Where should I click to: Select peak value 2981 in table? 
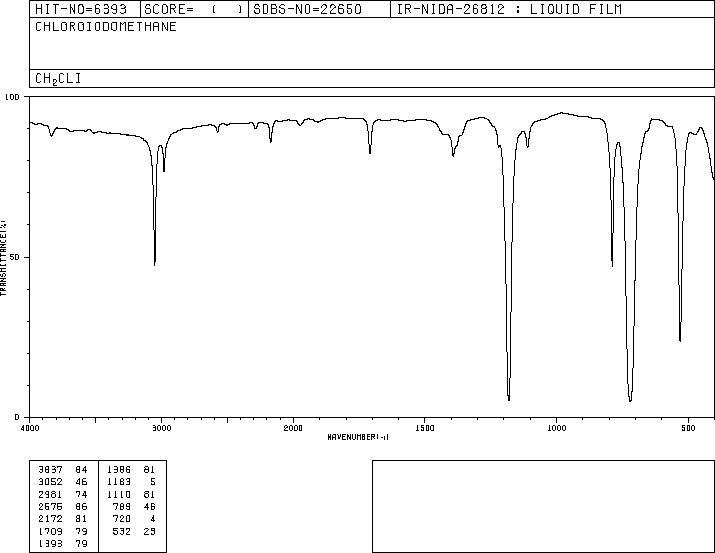click(x=51, y=494)
